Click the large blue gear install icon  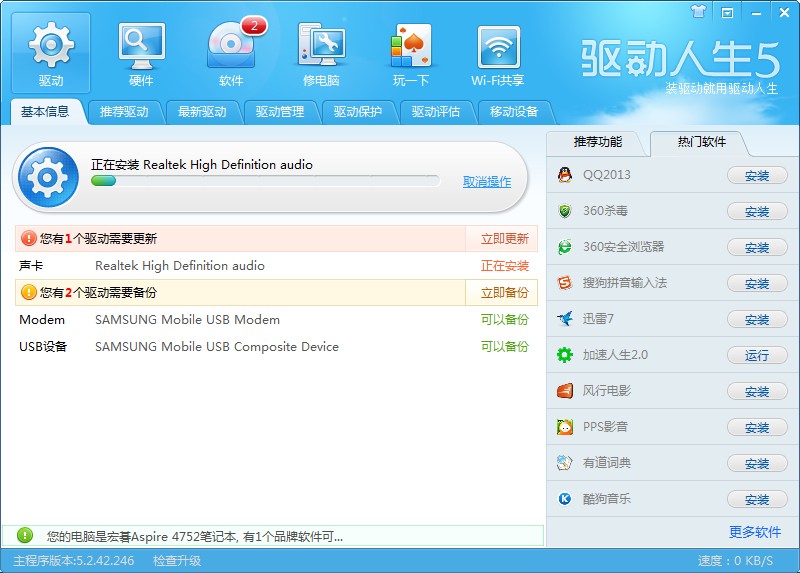(48, 178)
